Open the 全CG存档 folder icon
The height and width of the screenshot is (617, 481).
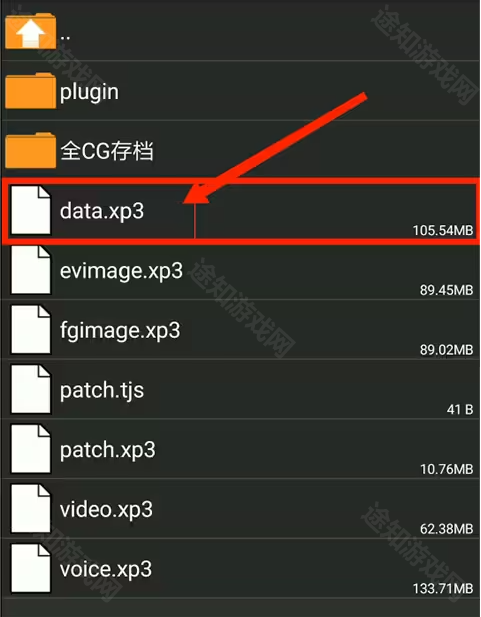(x=31, y=151)
